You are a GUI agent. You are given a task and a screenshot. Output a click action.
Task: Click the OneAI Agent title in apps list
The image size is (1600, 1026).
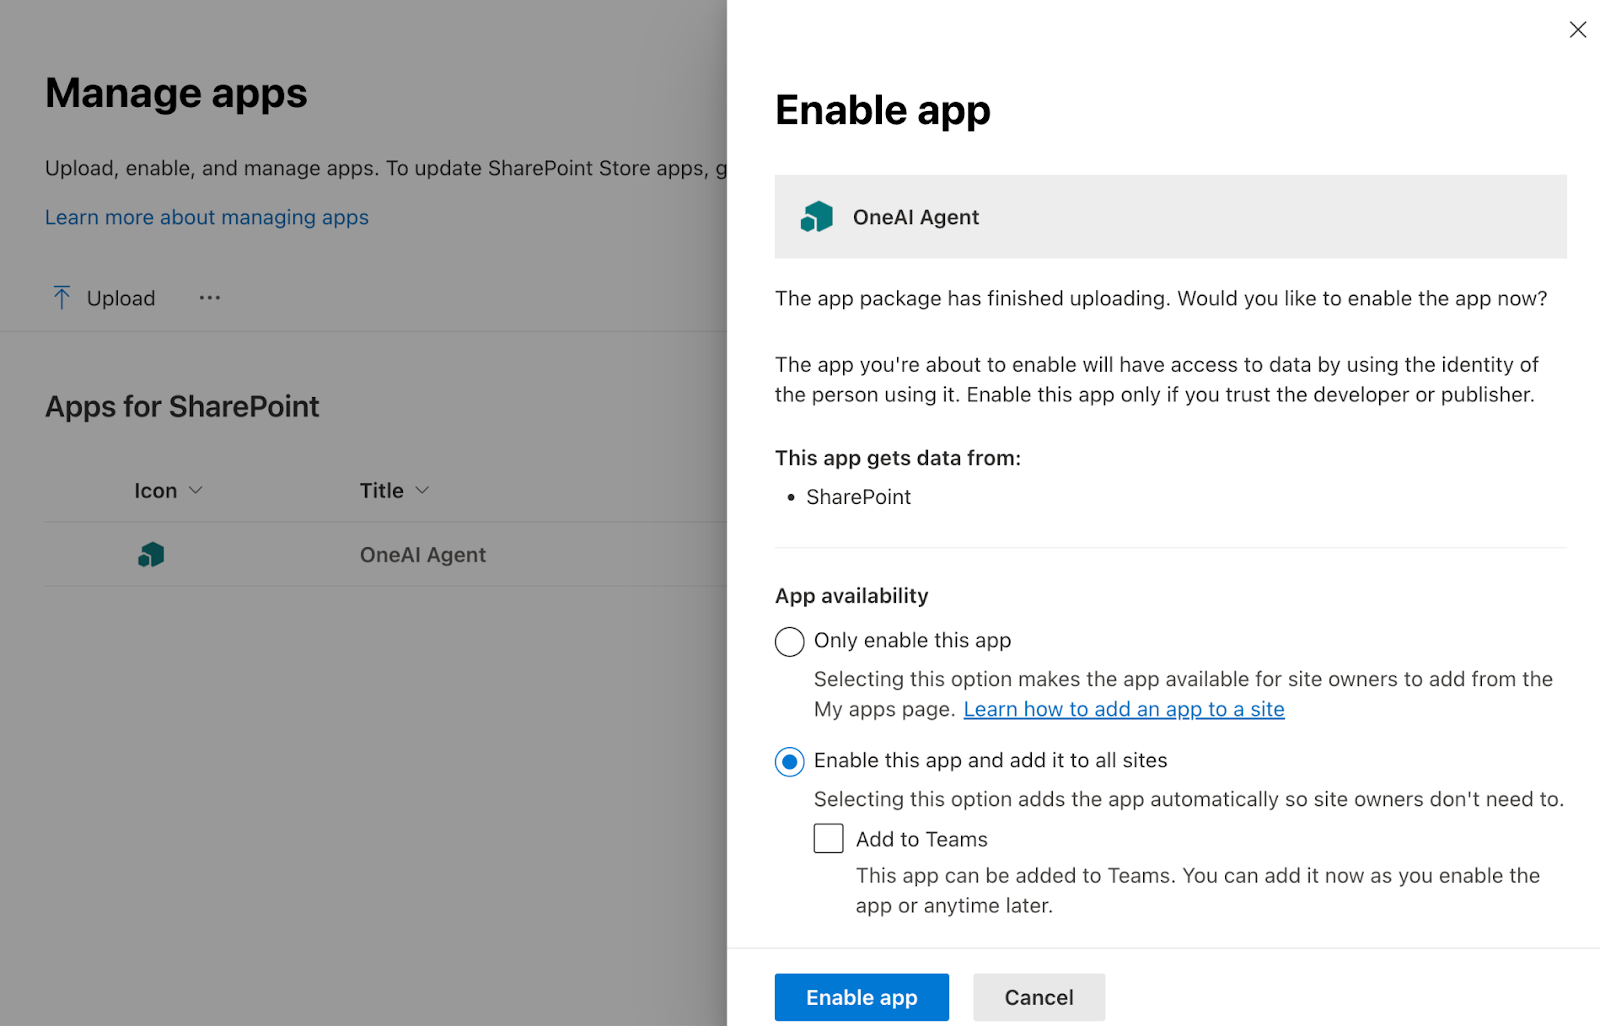pyautogui.click(x=423, y=555)
